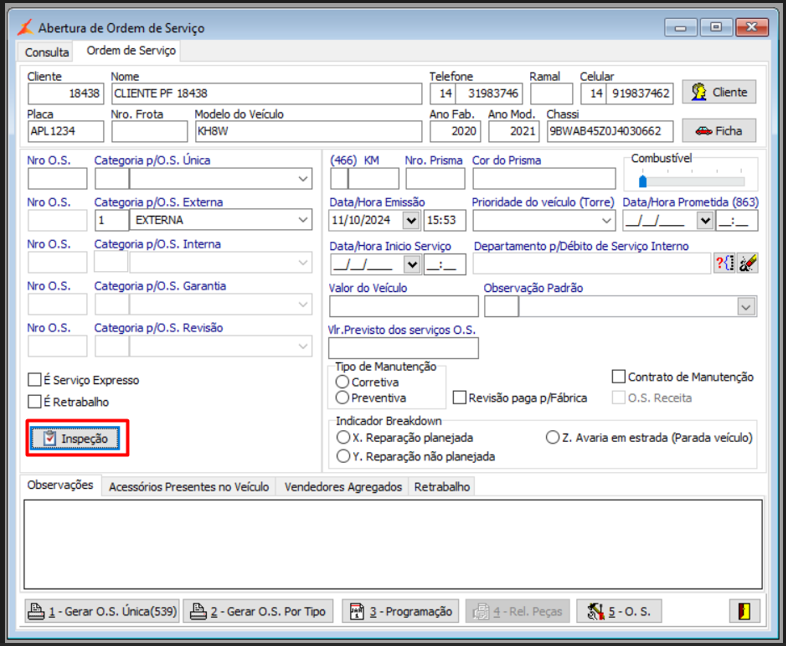Screen dimensions: 786x646
Task: Open 3 - Programação schedule button
Action: tap(401, 611)
